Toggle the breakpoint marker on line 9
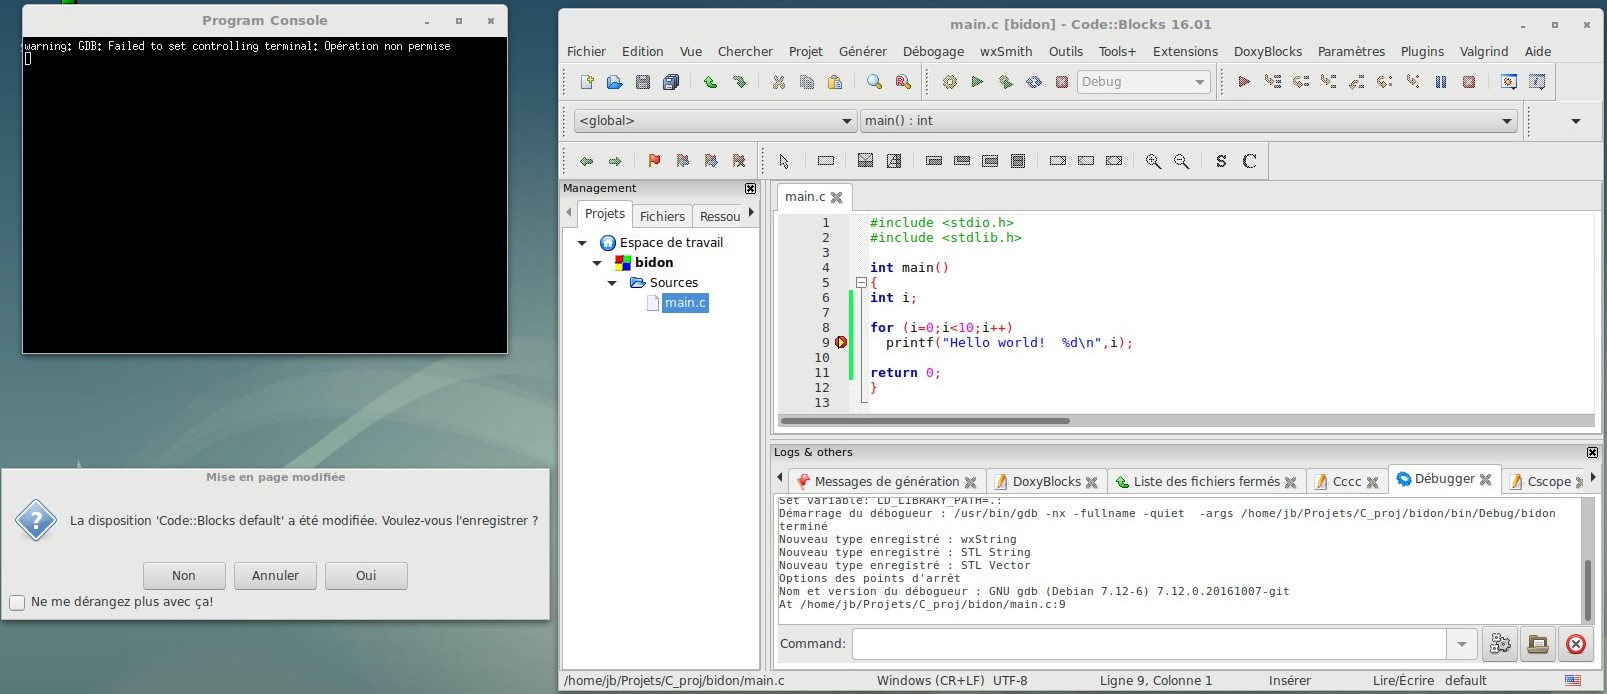The width and height of the screenshot is (1607, 694). click(x=841, y=342)
